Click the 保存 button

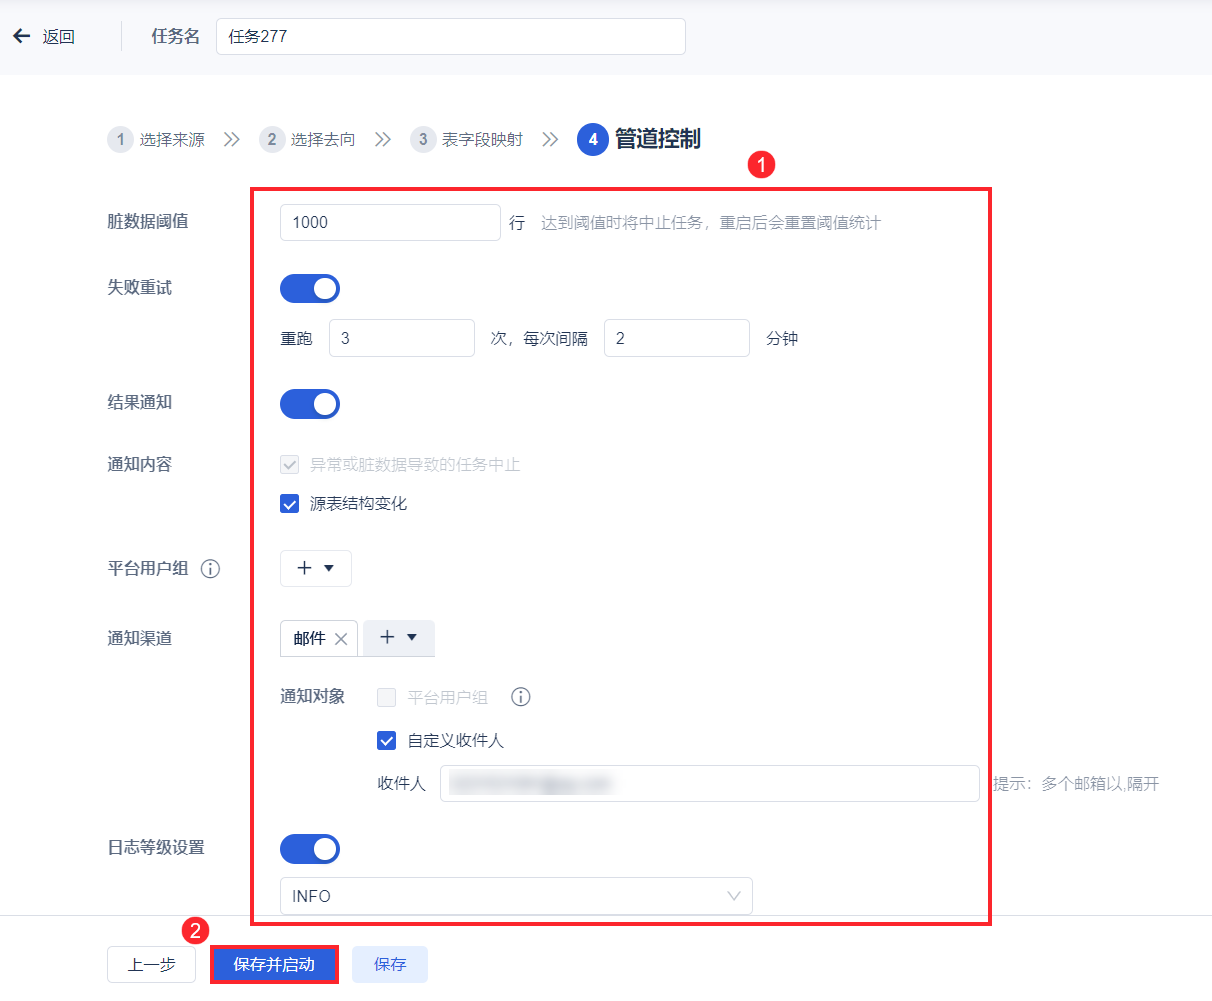[390, 965]
